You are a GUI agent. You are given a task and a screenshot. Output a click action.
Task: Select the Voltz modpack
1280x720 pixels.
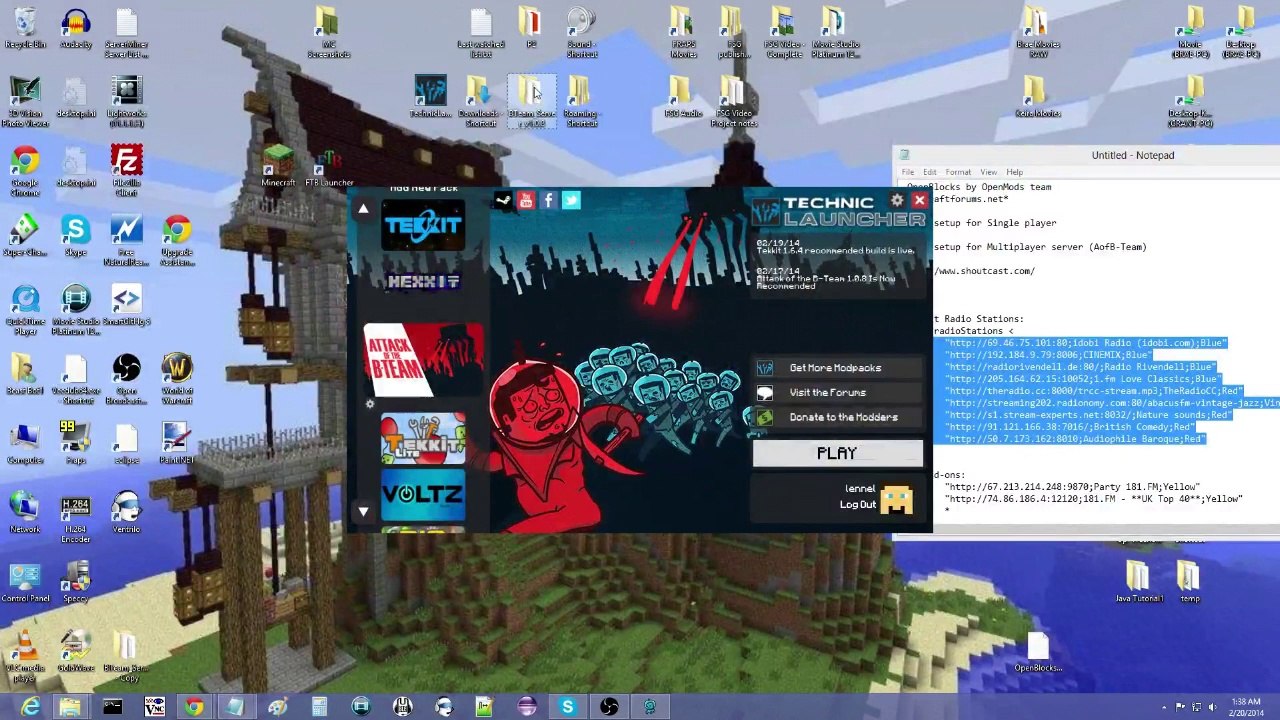point(423,494)
